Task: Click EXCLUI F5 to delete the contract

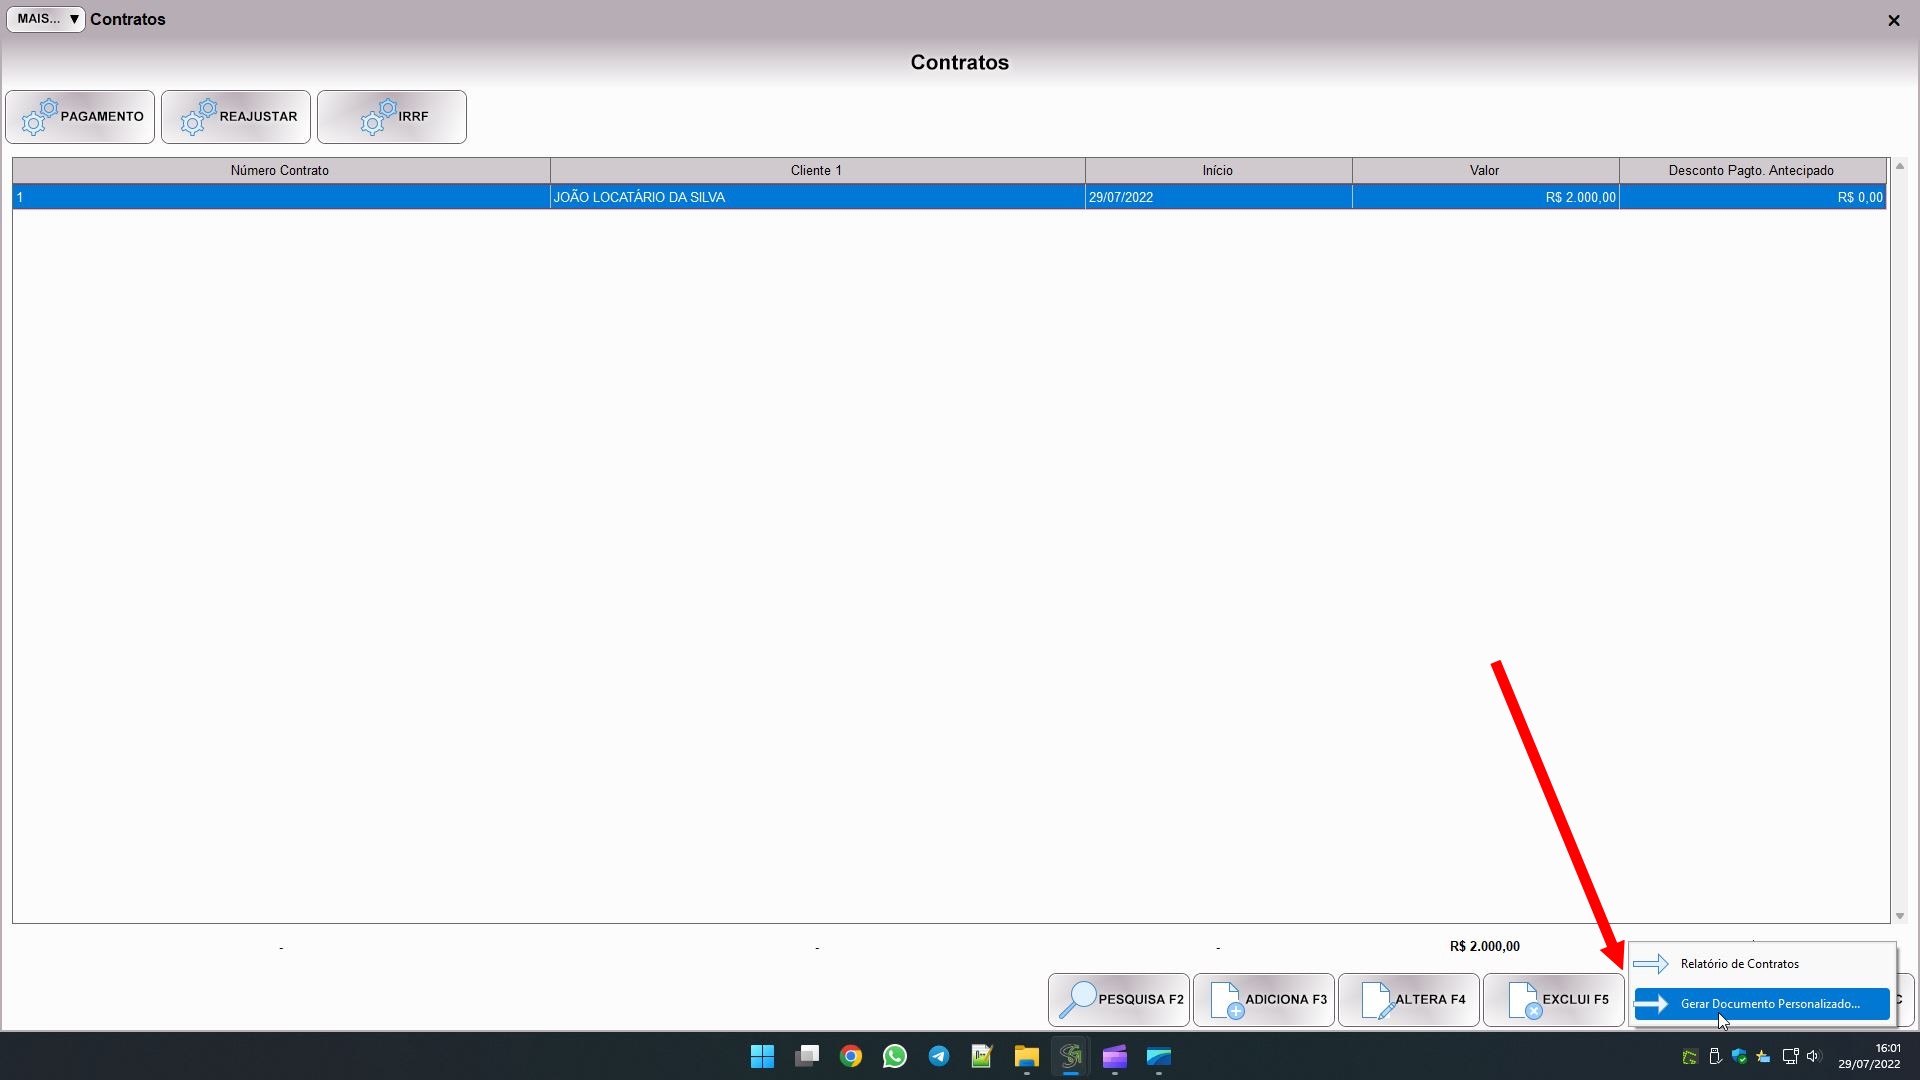Action: click(1554, 999)
